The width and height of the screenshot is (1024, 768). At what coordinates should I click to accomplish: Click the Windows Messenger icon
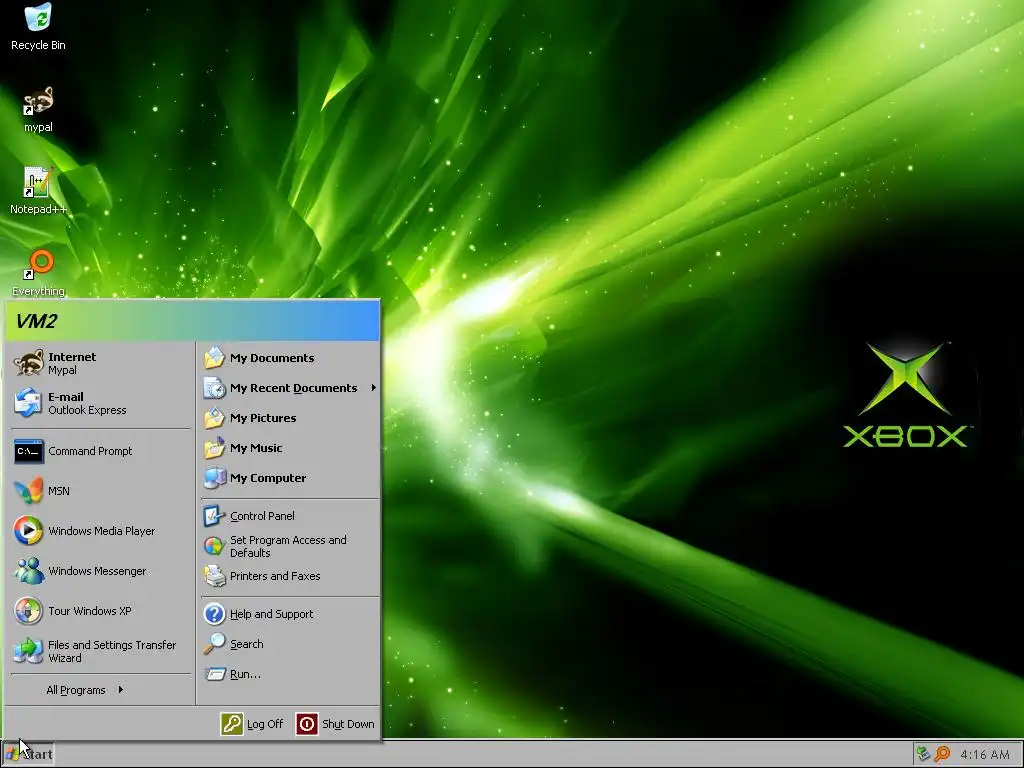[x=29, y=571]
